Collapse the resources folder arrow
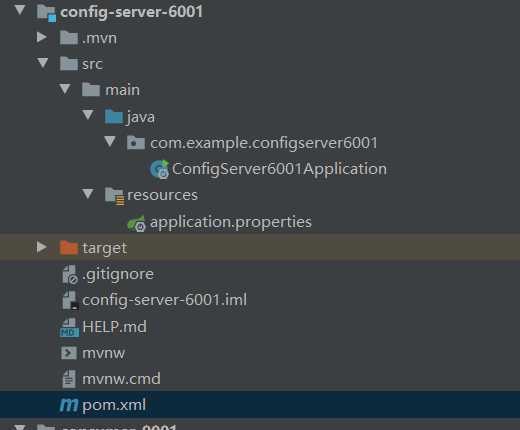The height and width of the screenshot is (430, 520). click(88, 194)
